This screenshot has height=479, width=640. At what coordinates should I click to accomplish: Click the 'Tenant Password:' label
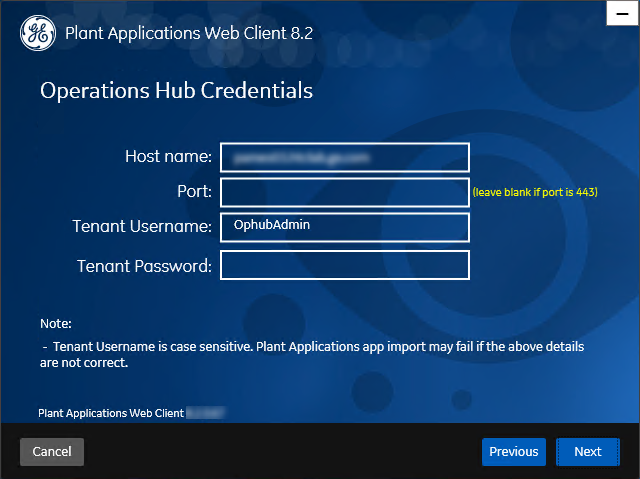[x=144, y=266]
